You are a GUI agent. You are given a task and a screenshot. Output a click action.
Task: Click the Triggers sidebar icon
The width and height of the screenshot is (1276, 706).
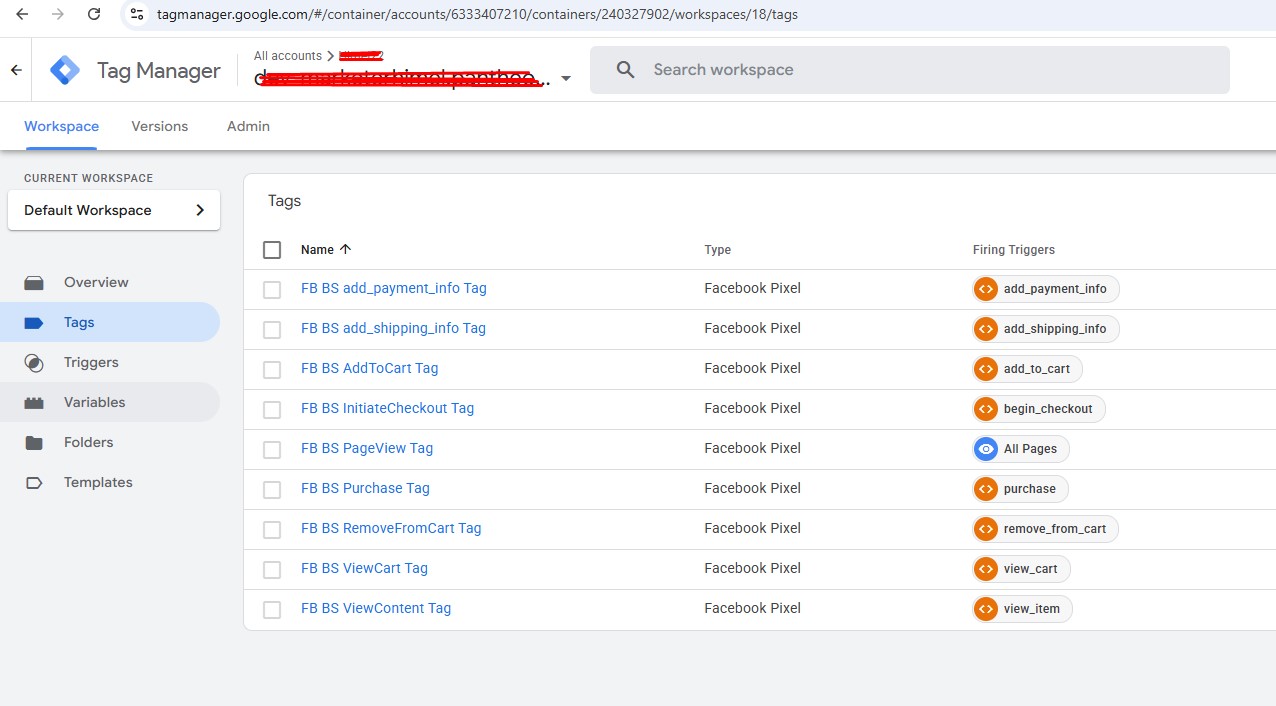tap(34, 363)
